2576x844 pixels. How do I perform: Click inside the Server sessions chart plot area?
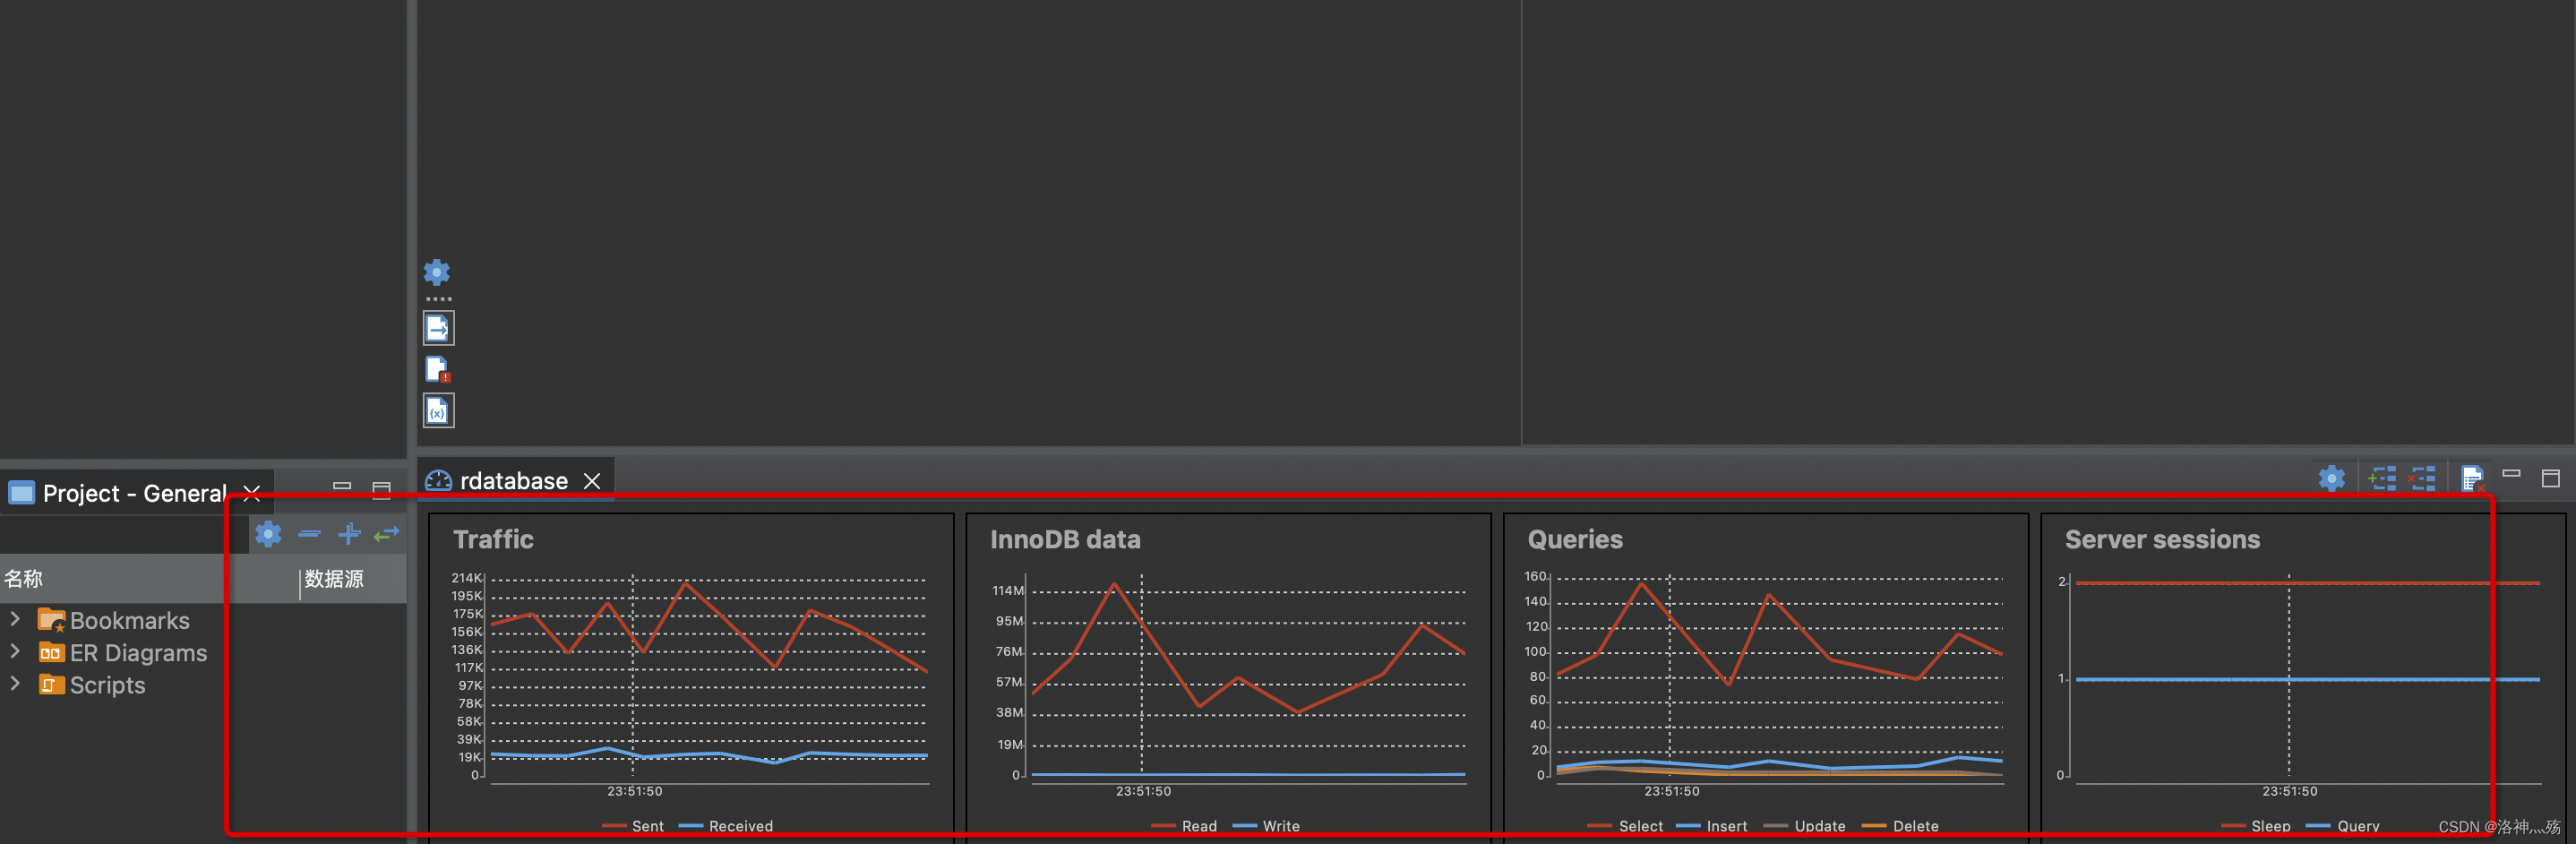[x=2308, y=678]
